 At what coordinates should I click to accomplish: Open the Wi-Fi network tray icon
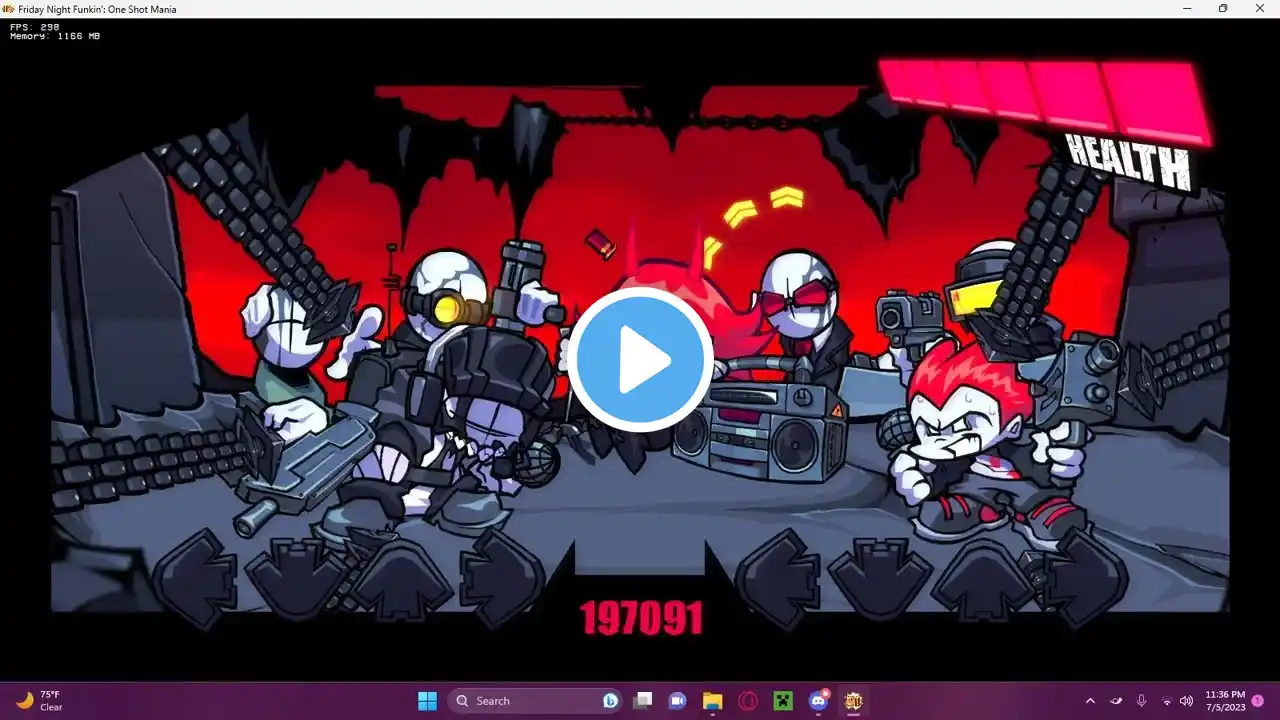click(1166, 701)
